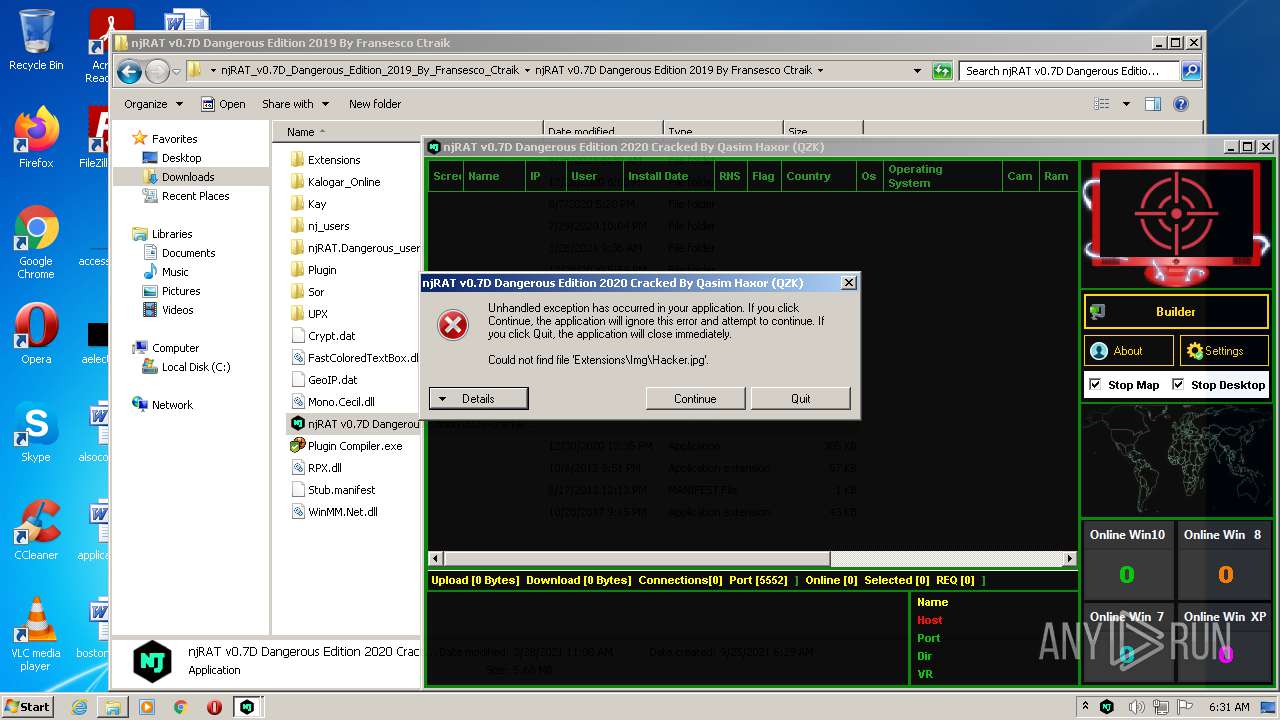The height and width of the screenshot is (720, 1280).
Task: Click New folder in Explorer toolbar
Action: pyautogui.click(x=375, y=104)
